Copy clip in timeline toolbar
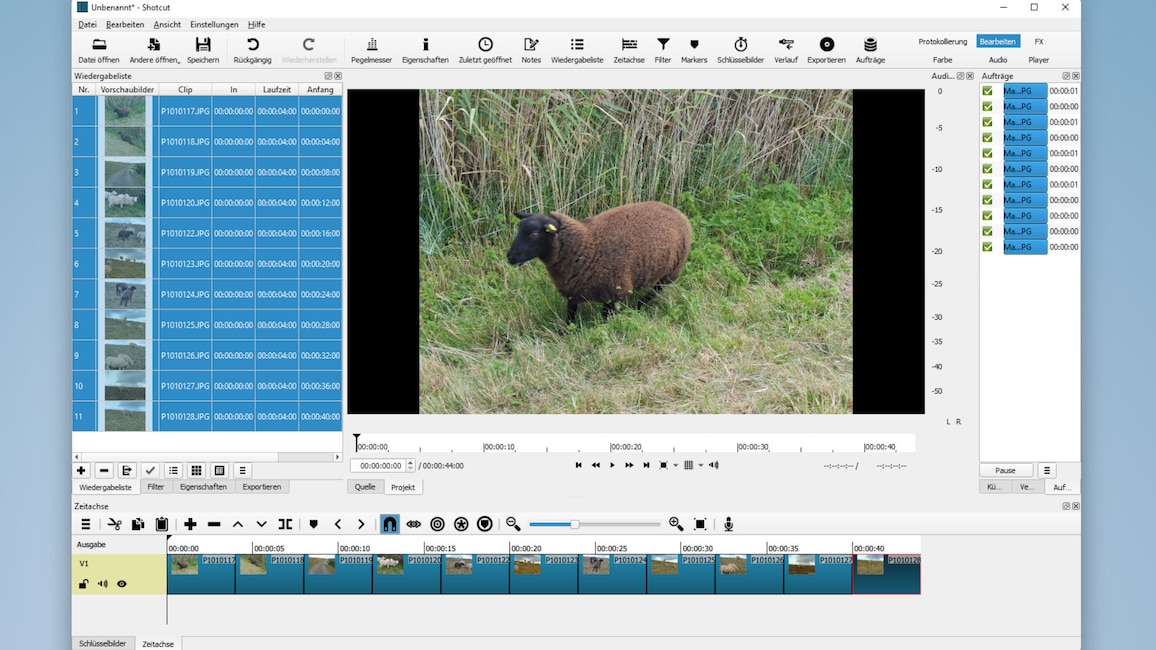The width and height of the screenshot is (1156, 650). point(138,524)
